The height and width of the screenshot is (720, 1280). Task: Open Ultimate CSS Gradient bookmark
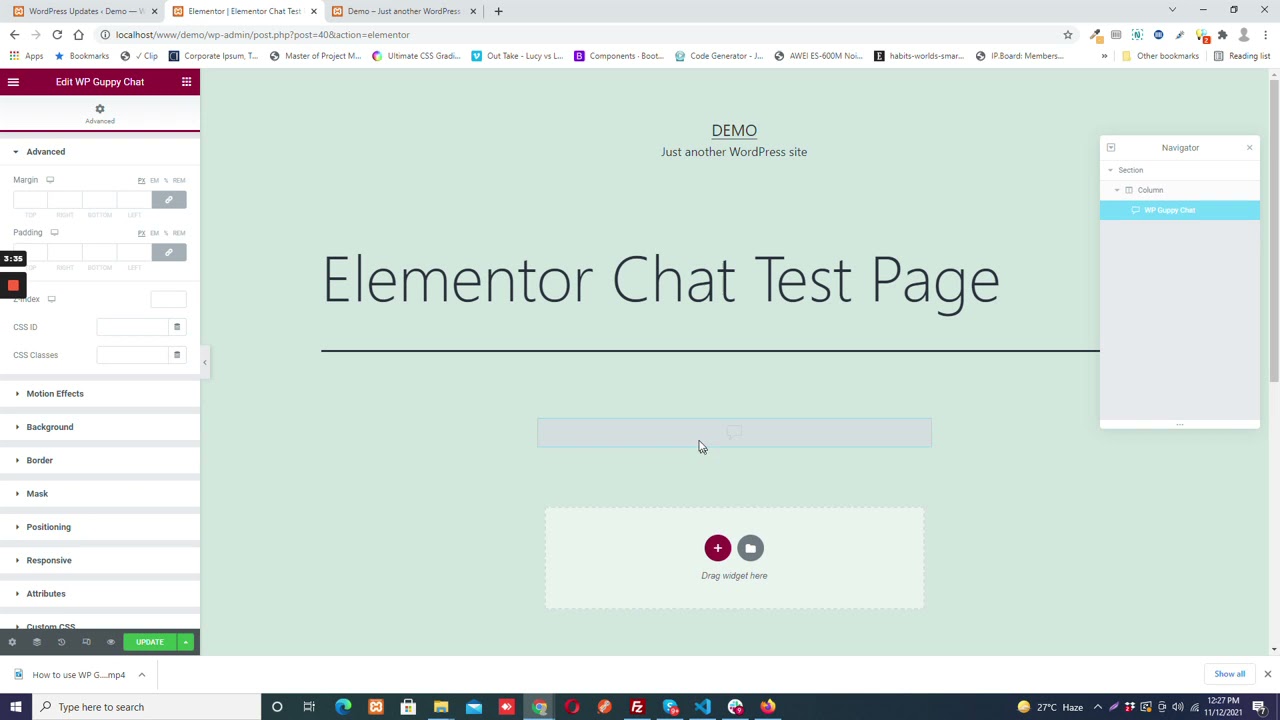click(x=415, y=56)
